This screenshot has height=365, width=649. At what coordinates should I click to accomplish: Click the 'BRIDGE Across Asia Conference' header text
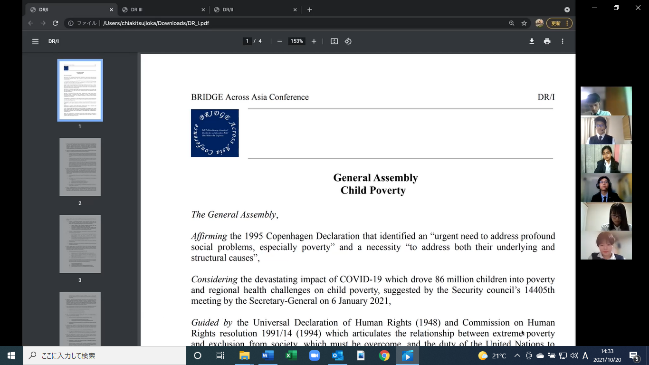250,97
